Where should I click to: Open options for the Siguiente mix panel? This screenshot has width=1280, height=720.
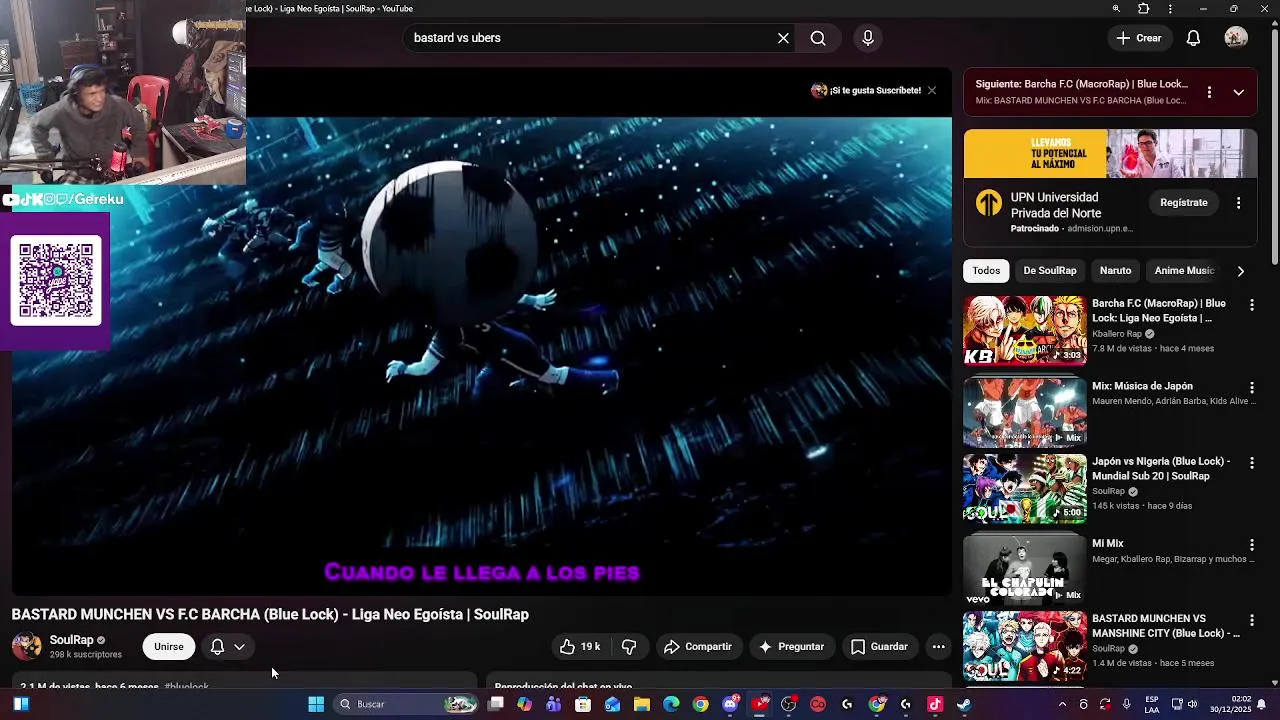pos(1209,92)
